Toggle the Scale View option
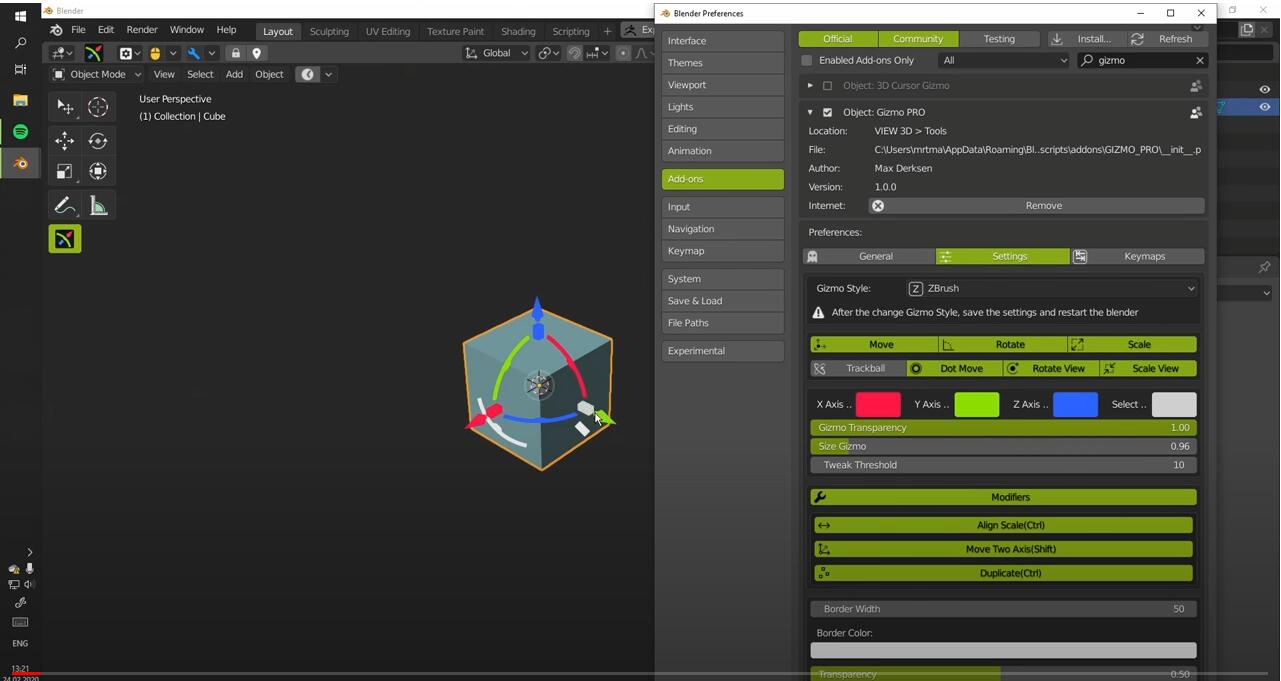The width and height of the screenshot is (1281, 681). (1148, 368)
